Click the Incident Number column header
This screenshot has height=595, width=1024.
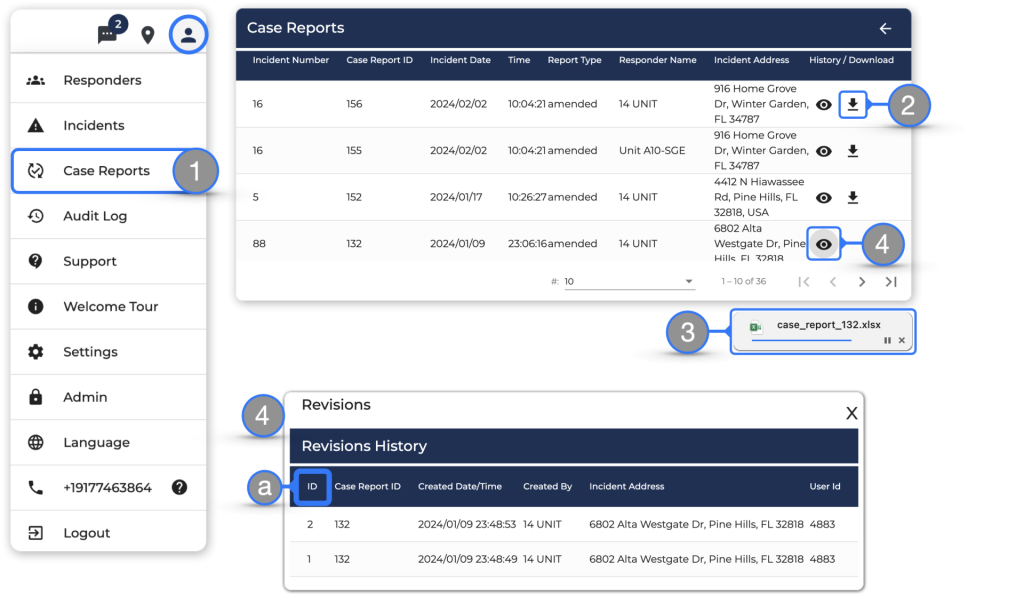tap(291, 60)
